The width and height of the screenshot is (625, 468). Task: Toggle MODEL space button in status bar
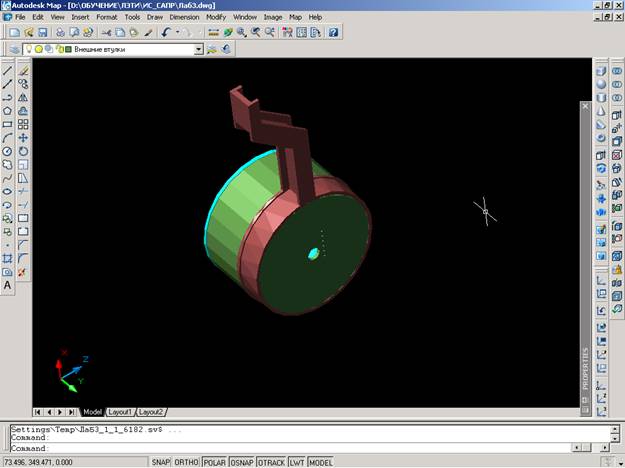click(321, 462)
